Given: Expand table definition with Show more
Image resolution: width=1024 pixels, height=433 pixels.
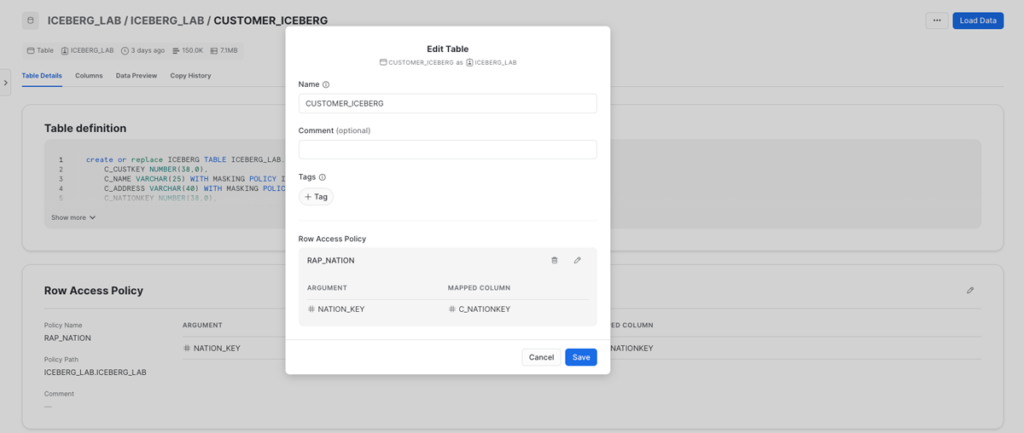Looking at the screenshot, I should 74,217.
